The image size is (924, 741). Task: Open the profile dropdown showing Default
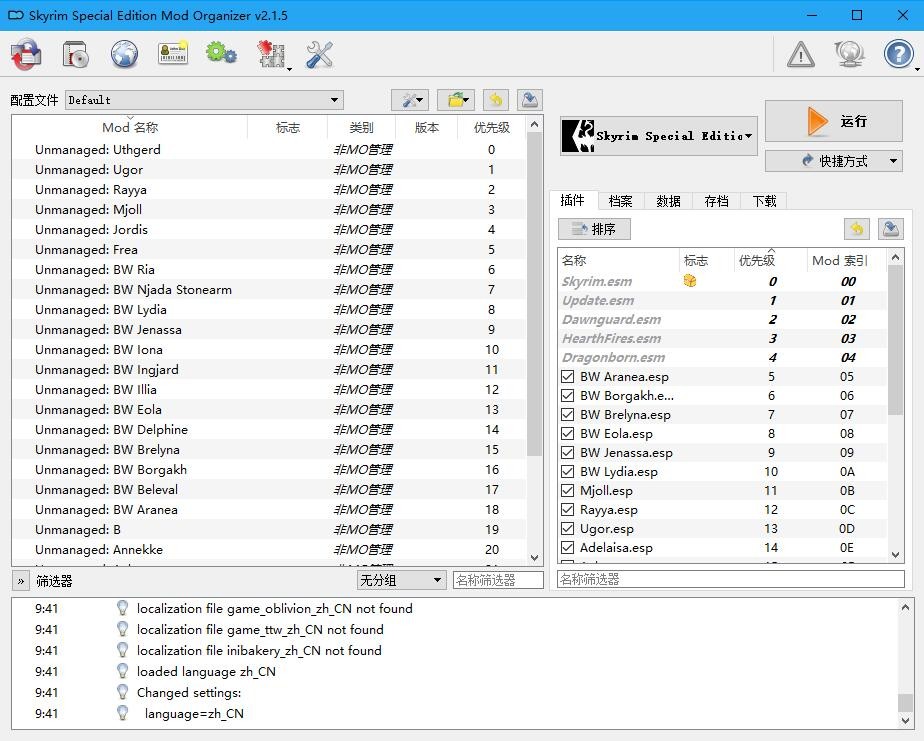point(204,100)
